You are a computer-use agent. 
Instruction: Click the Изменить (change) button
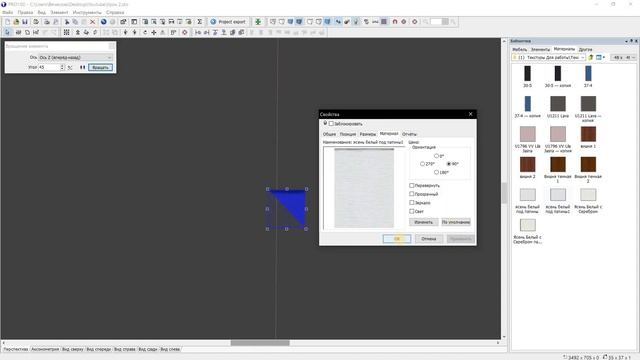424,222
